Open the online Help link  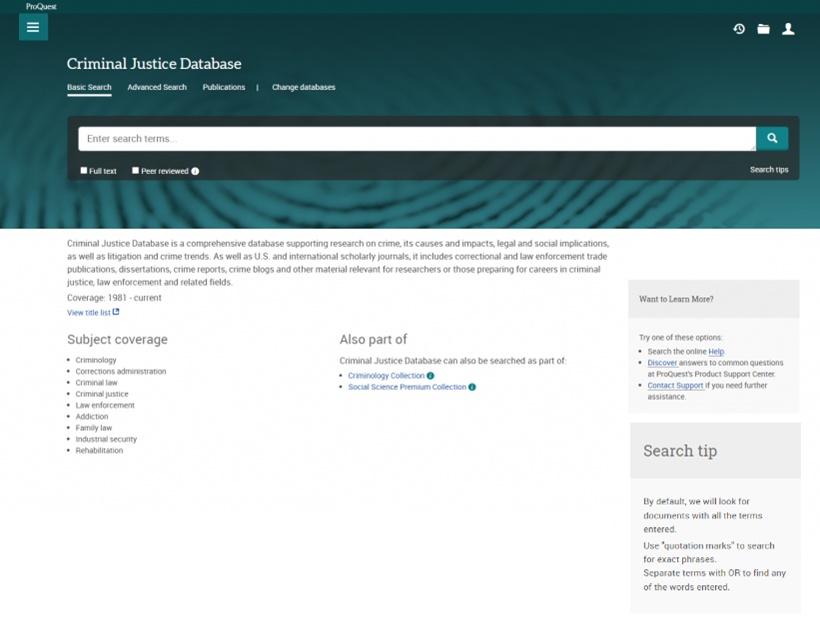pyautogui.click(x=716, y=351)
